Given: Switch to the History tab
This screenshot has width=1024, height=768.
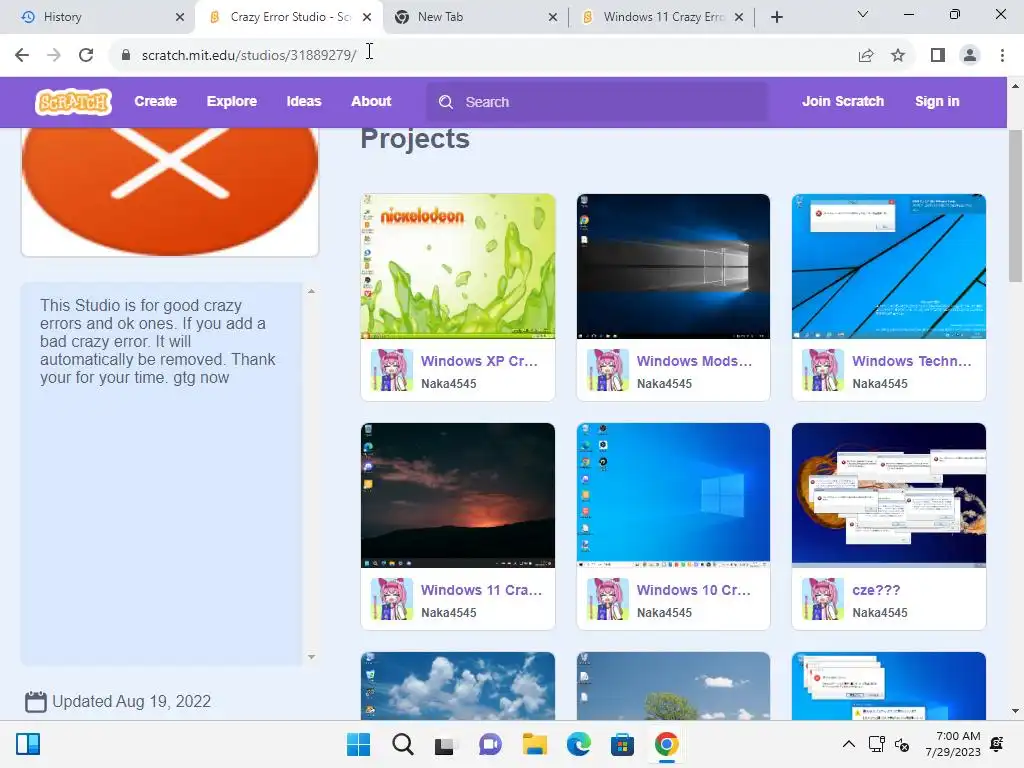Looking at the screenshot, I should (97, 17).
